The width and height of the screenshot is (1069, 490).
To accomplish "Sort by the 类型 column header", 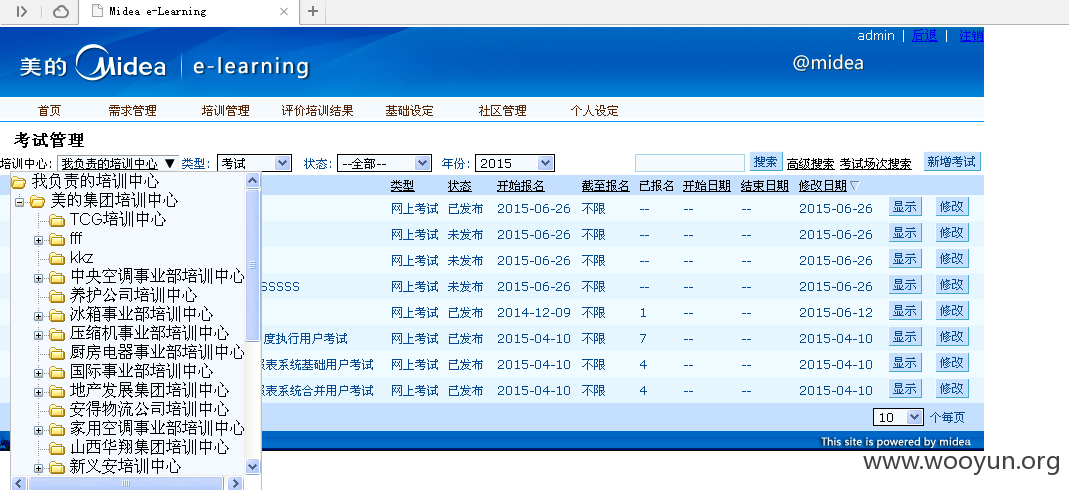I will tap(402, 186).
